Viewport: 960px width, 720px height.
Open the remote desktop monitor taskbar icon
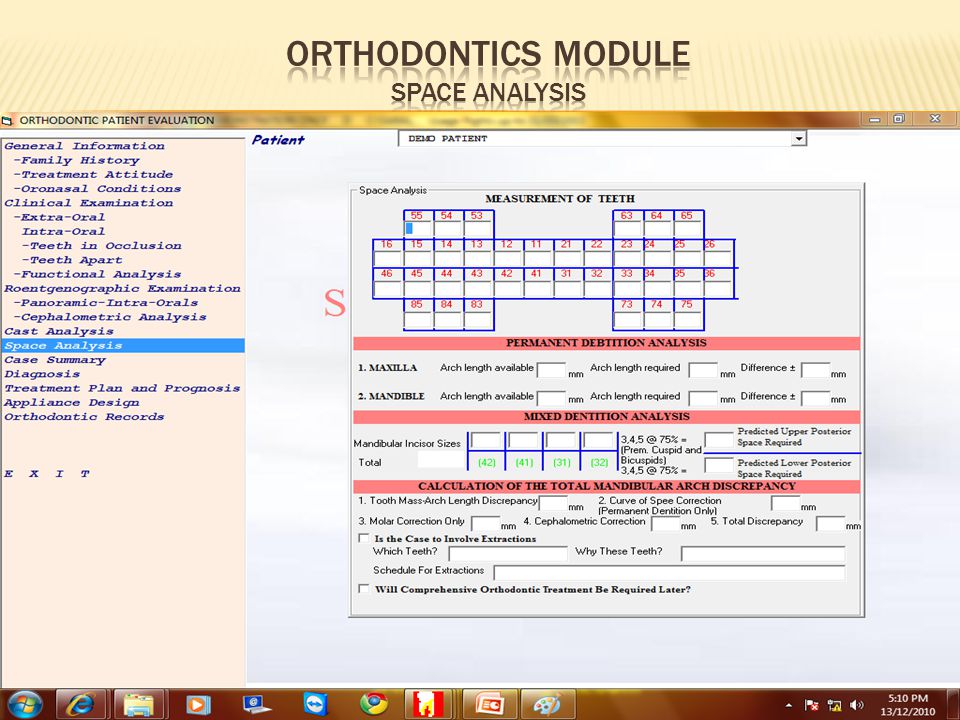(257, 704)
